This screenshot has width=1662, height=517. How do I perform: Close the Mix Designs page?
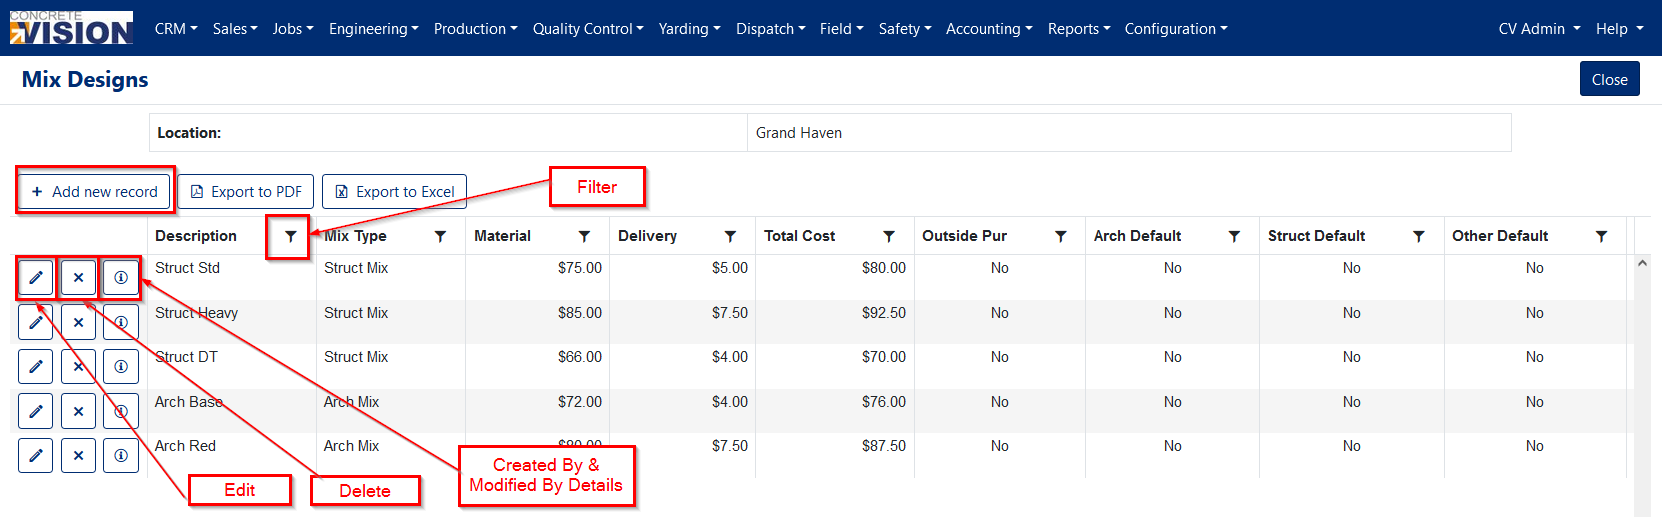point(1610,79)
